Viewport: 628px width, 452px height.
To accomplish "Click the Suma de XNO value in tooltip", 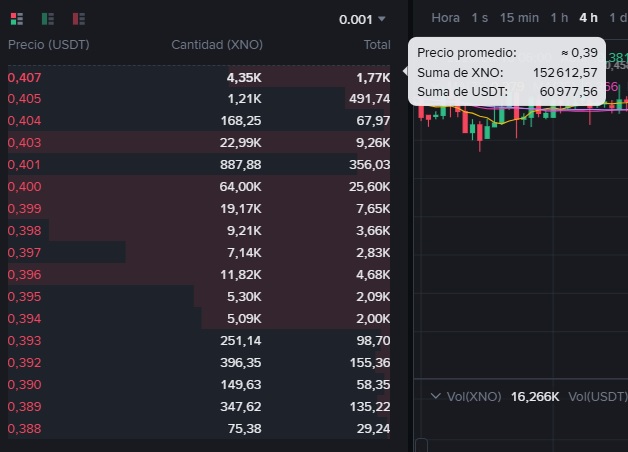I will [x=565, y=72].
